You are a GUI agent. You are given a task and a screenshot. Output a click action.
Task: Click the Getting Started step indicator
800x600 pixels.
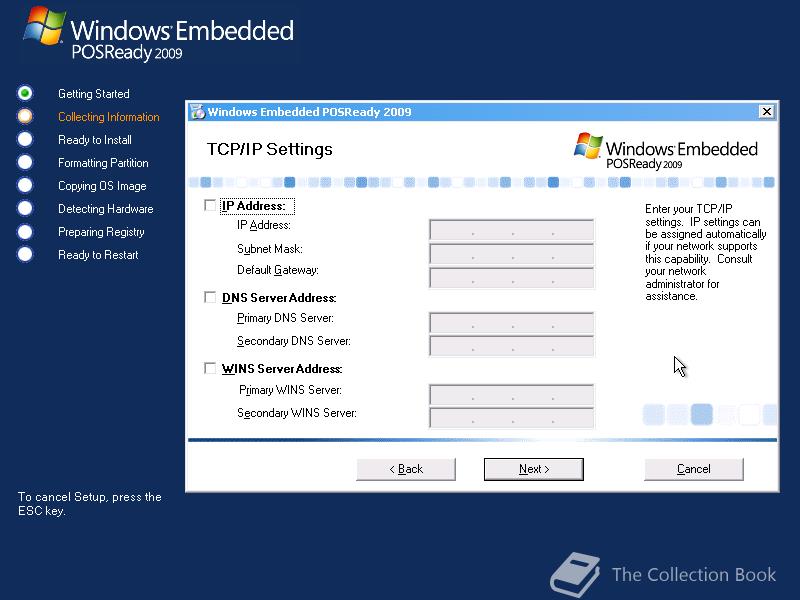click(25, 93)
